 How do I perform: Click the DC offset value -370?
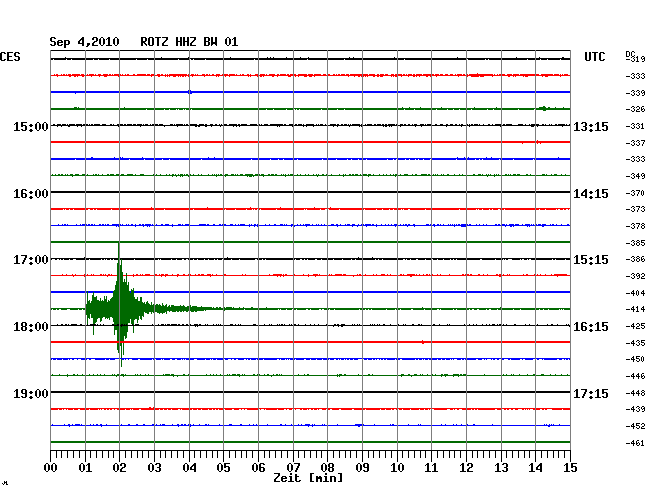(635, 193)
